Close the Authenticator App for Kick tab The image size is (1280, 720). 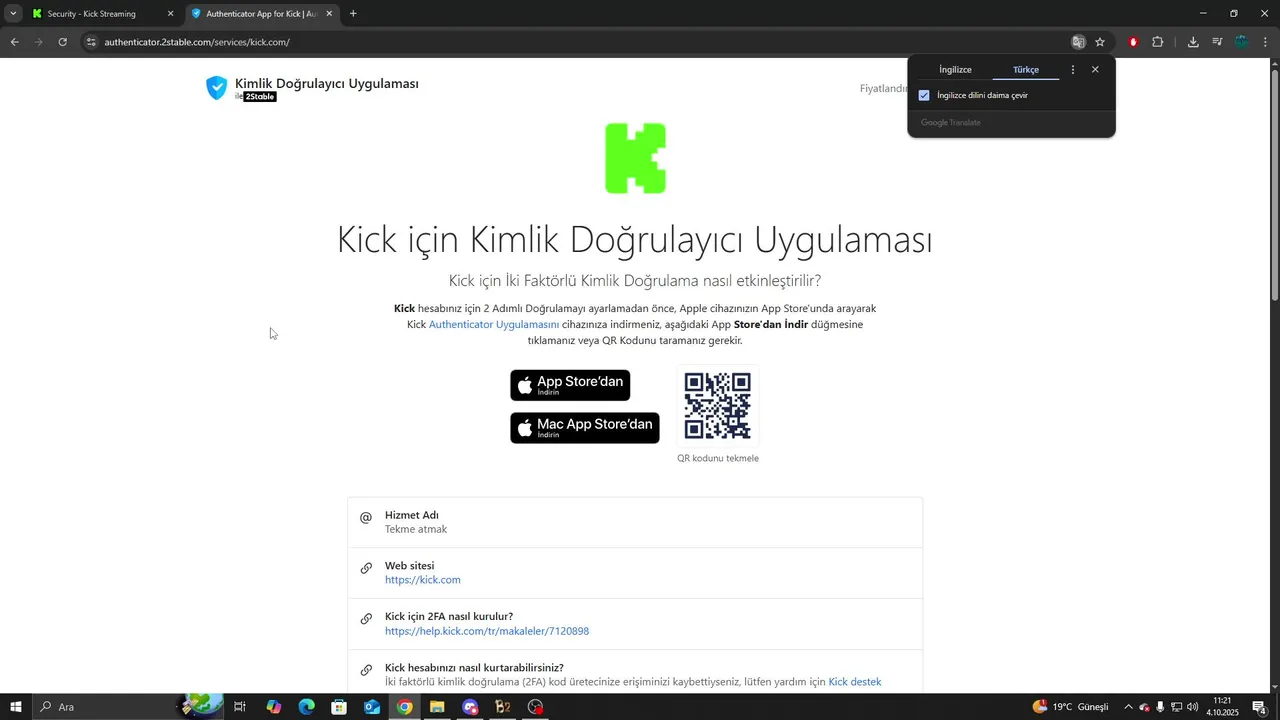tap(328, 14)
